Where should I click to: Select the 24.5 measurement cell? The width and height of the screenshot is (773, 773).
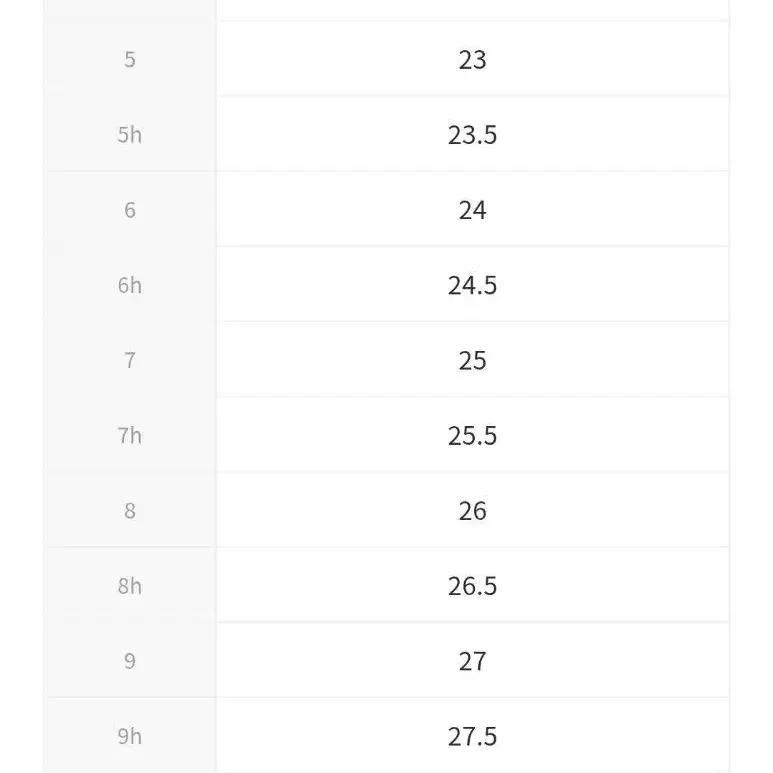point(472,285)
